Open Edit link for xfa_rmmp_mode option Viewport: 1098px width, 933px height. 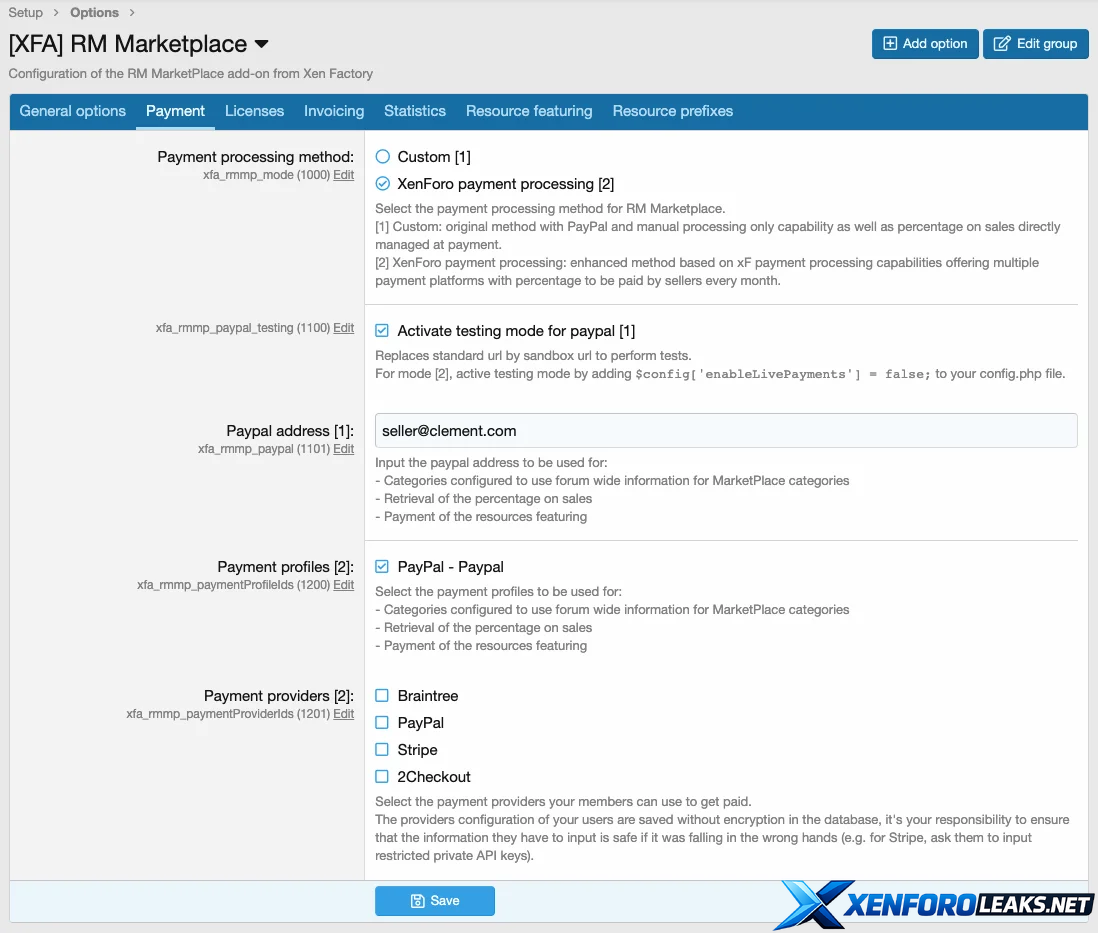click(x=343, y=175)
